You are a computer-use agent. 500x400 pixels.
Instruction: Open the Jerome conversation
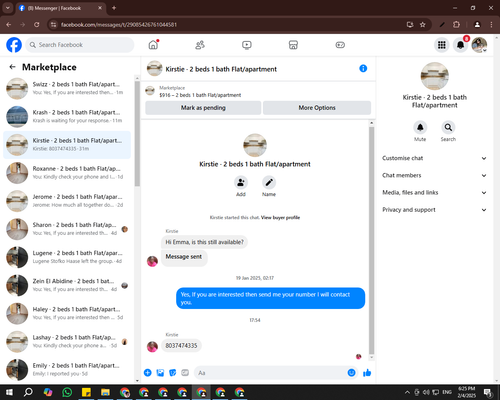(x=67, y=201)
